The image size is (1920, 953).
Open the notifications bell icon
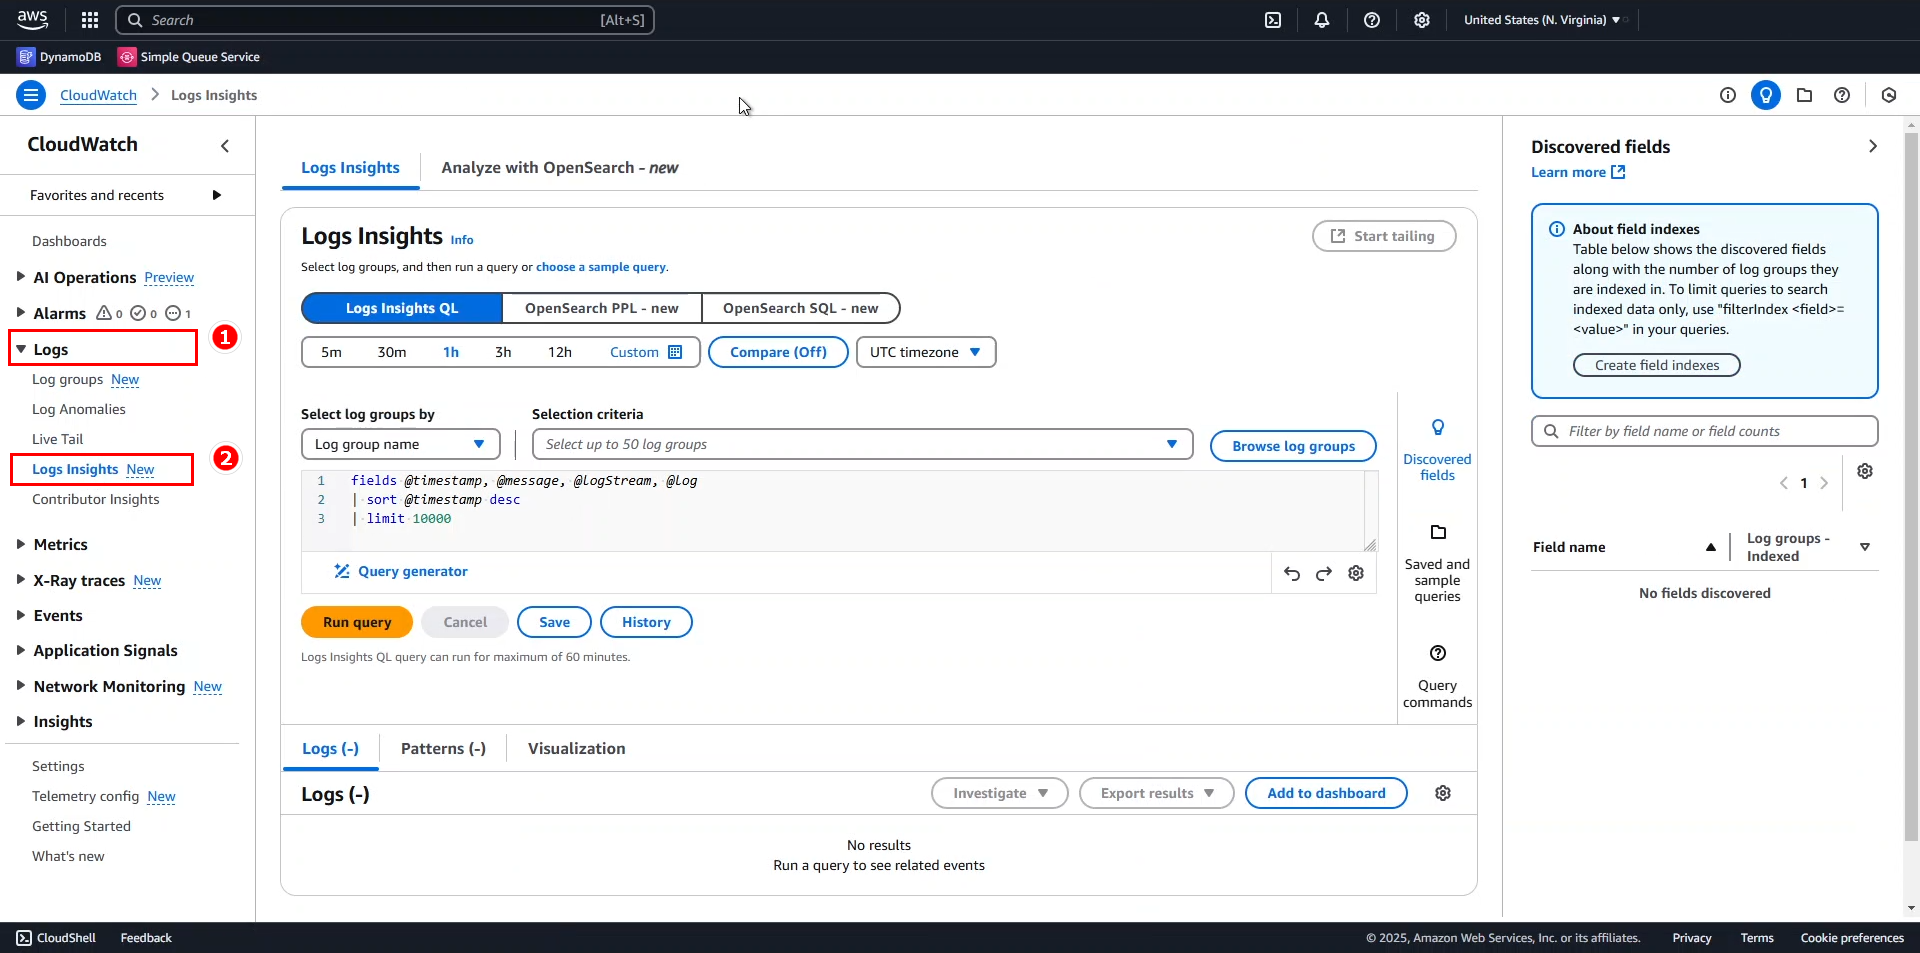pos(1321,20)
